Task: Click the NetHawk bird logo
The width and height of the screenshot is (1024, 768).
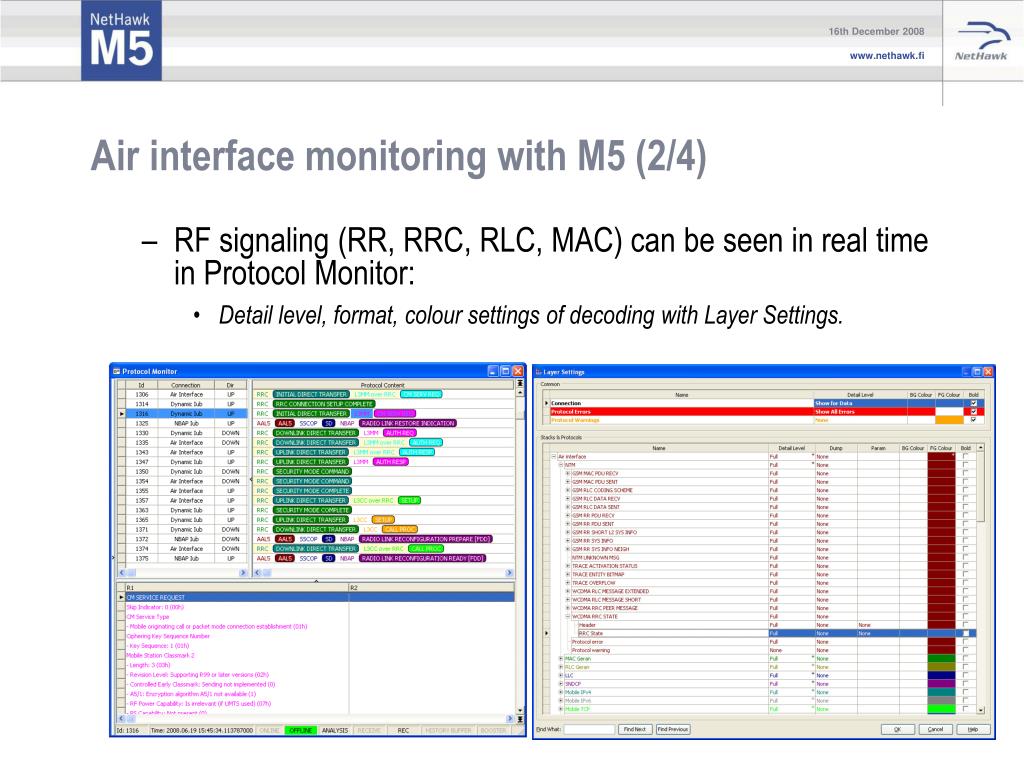Action: tap(982, 40)
